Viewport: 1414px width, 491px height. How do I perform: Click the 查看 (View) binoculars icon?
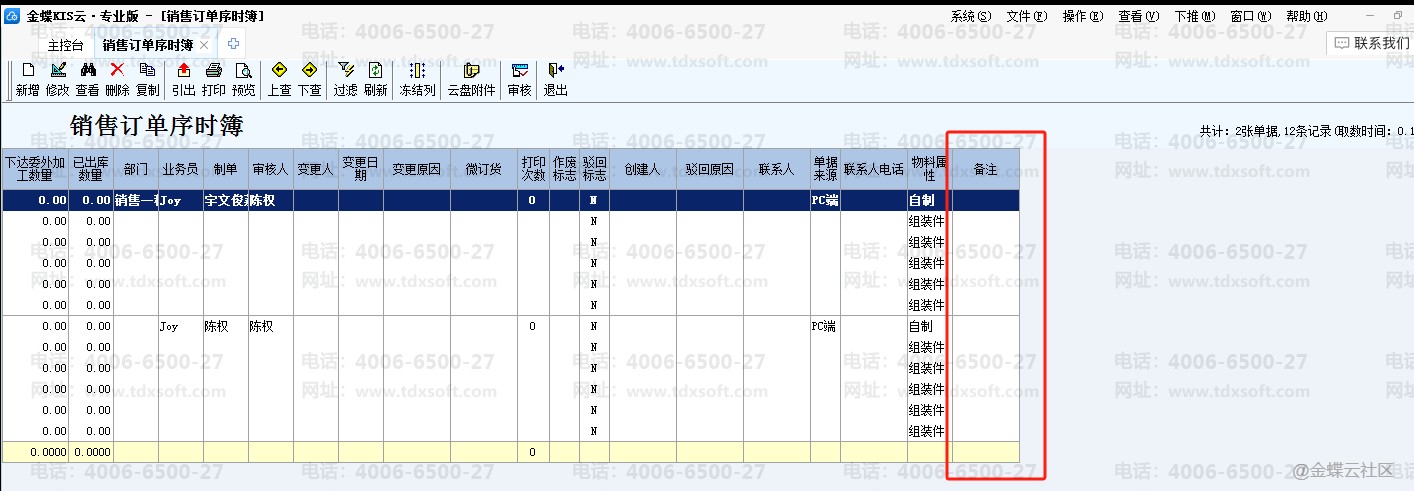[x=87, y=70]
